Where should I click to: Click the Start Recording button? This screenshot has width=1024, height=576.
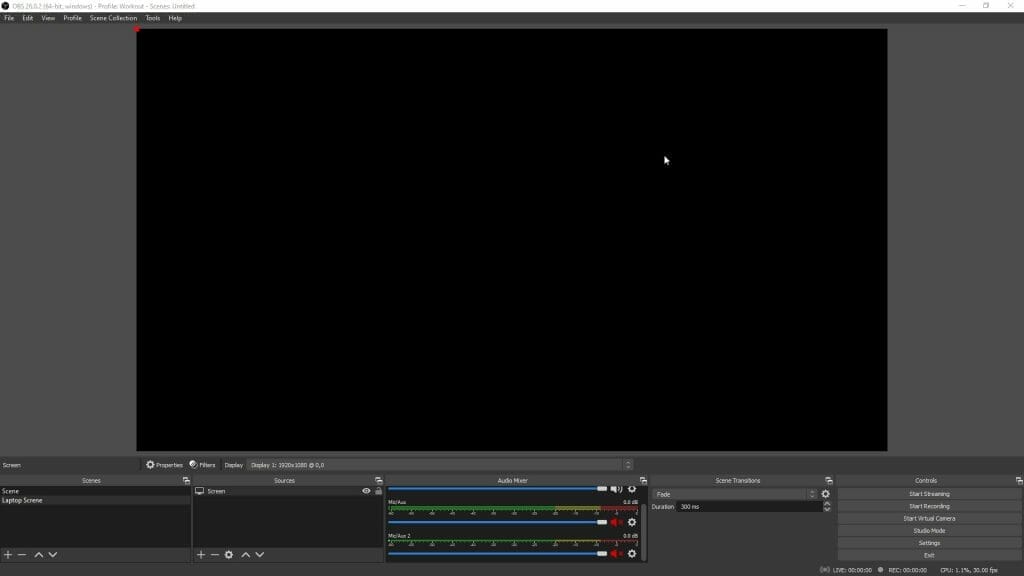[929, 505]
